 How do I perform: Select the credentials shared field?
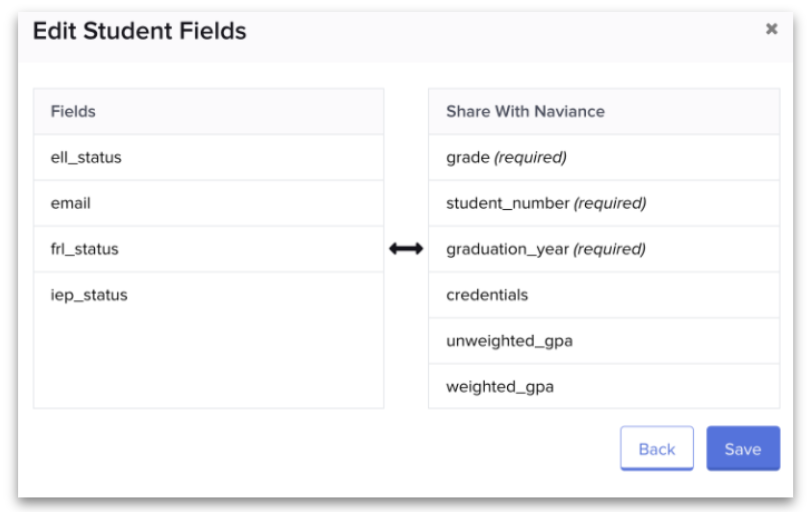click(x=487, y=295)
